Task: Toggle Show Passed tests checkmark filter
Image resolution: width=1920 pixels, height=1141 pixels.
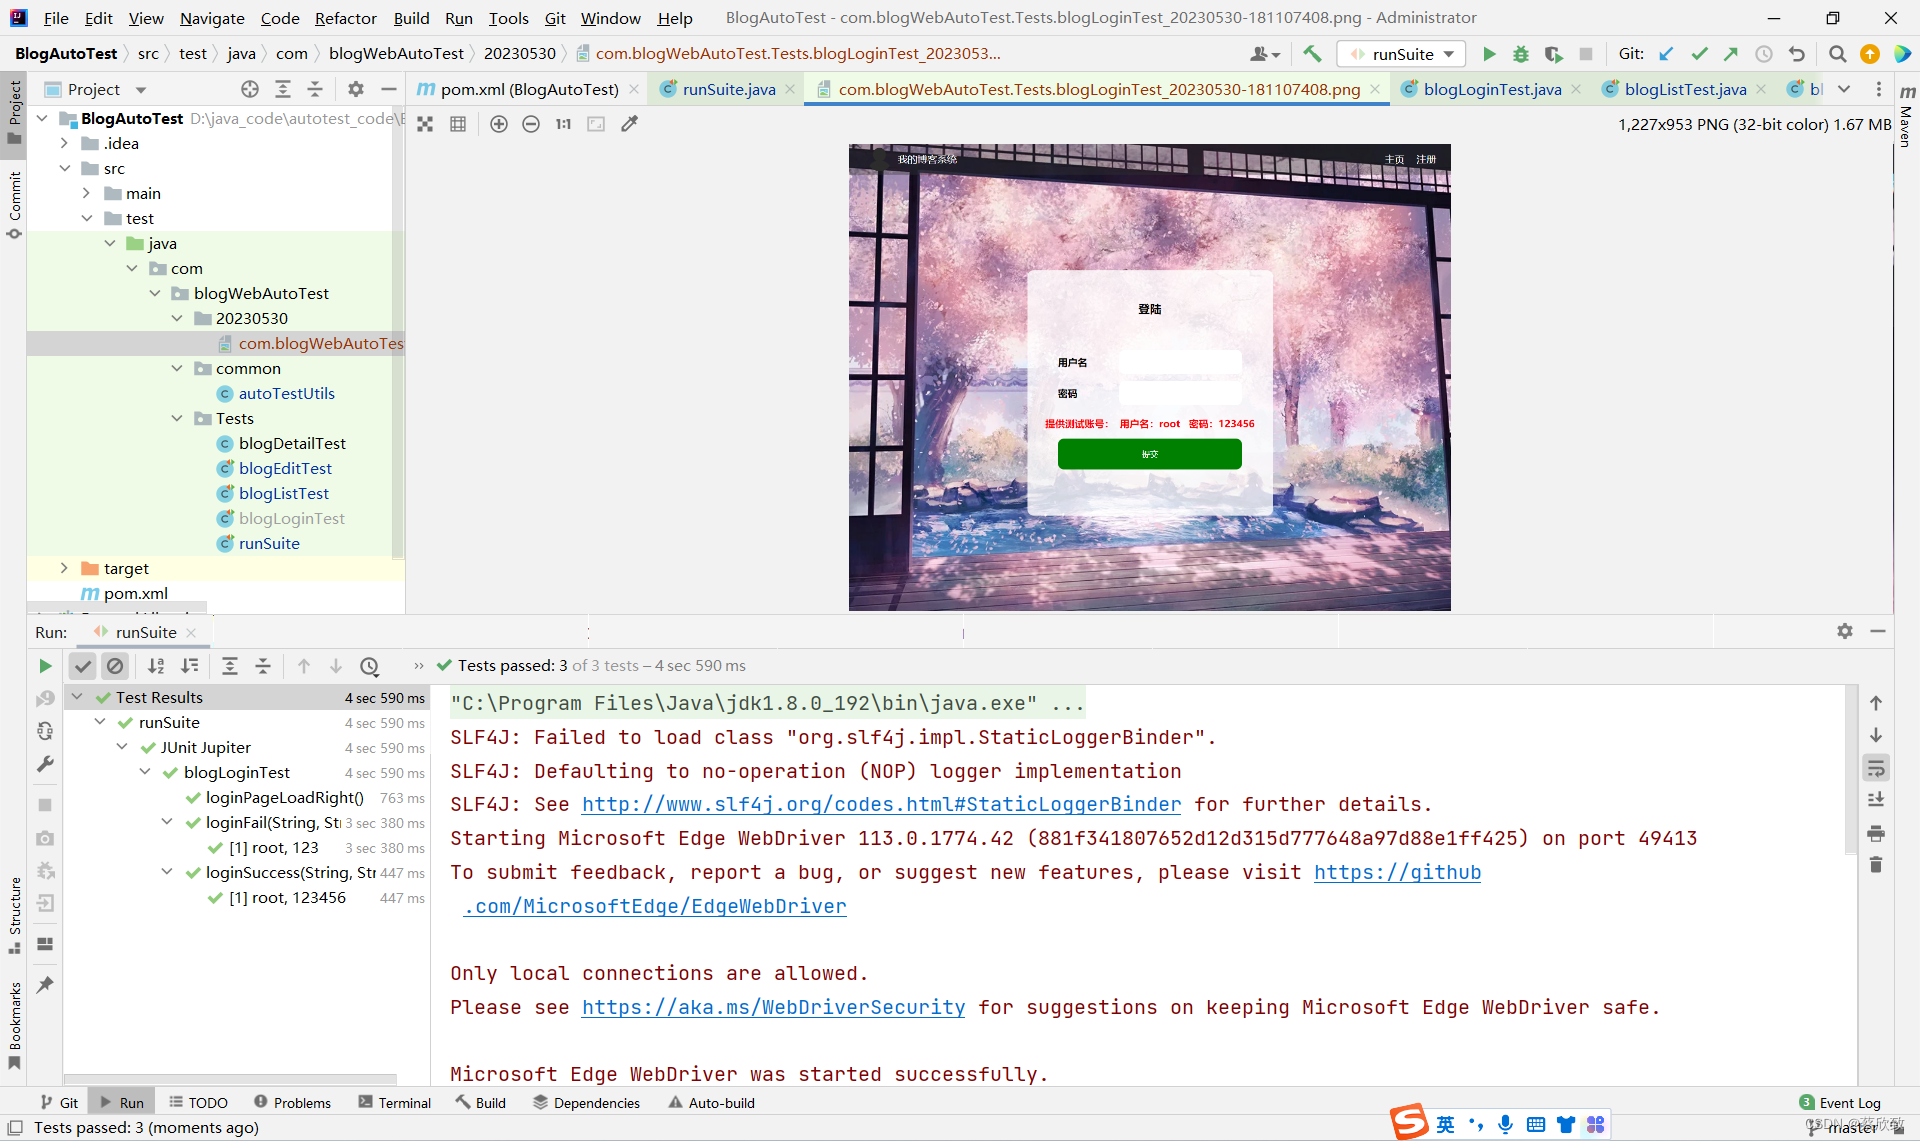Action: click(83, 666)
